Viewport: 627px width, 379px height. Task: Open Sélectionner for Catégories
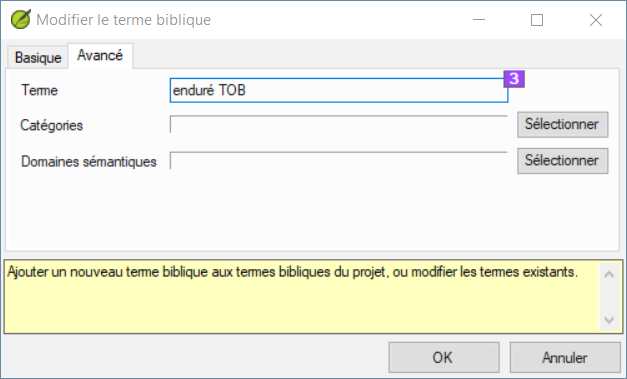pyautogui.click(x=563, y=125)
